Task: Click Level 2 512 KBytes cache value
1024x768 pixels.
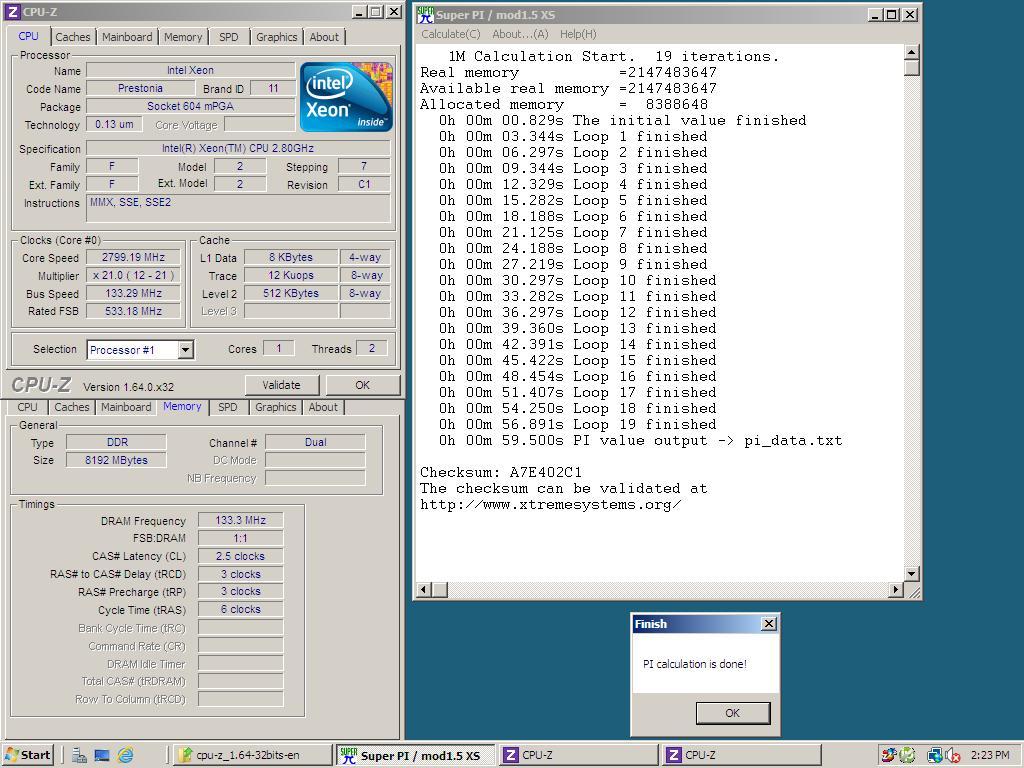Action: (291, 294)
